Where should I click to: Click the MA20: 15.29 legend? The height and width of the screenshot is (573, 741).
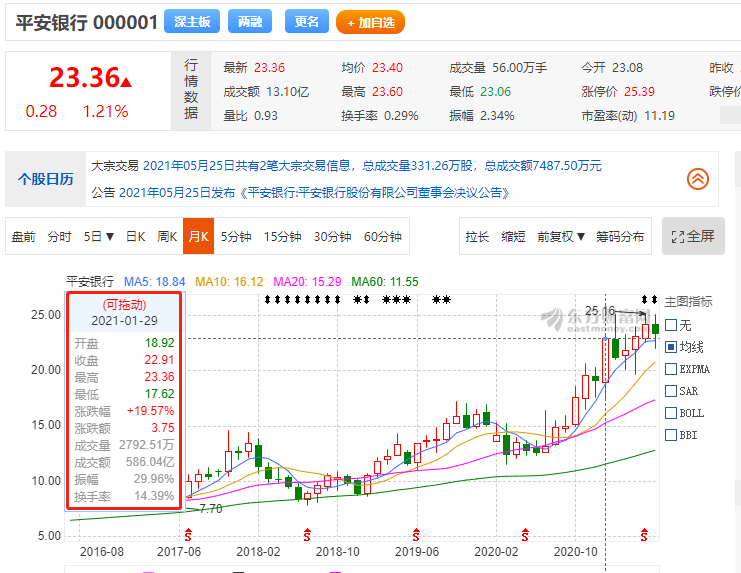(307, 282)
